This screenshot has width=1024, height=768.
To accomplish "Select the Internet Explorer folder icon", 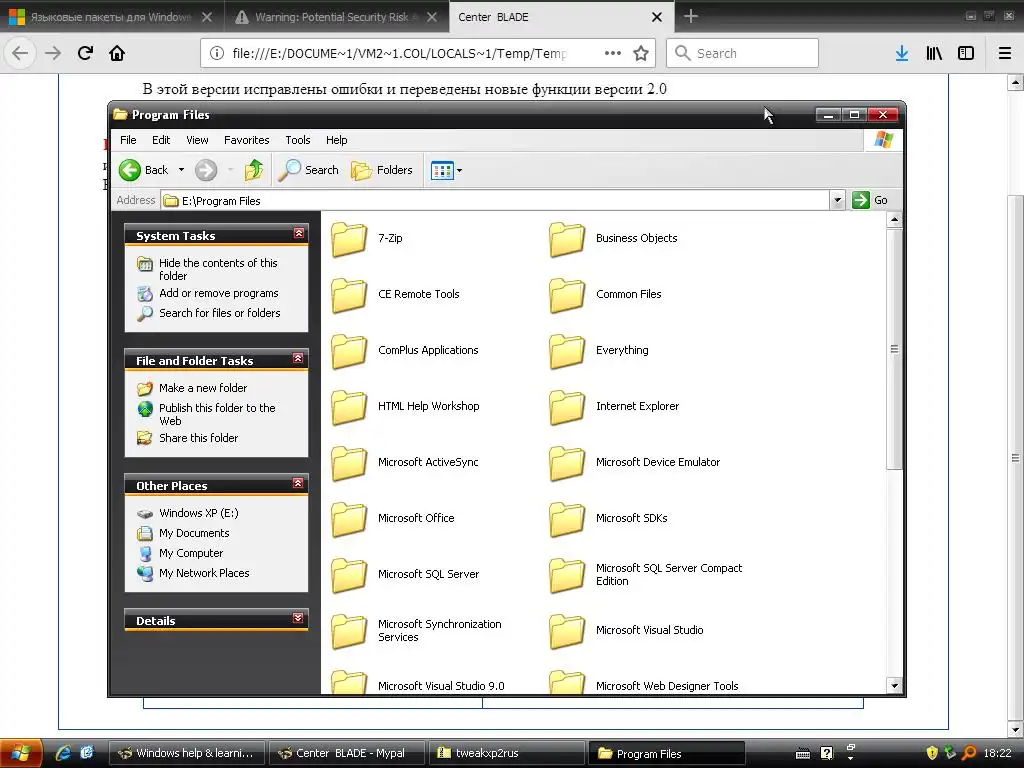I will [567, 407].
